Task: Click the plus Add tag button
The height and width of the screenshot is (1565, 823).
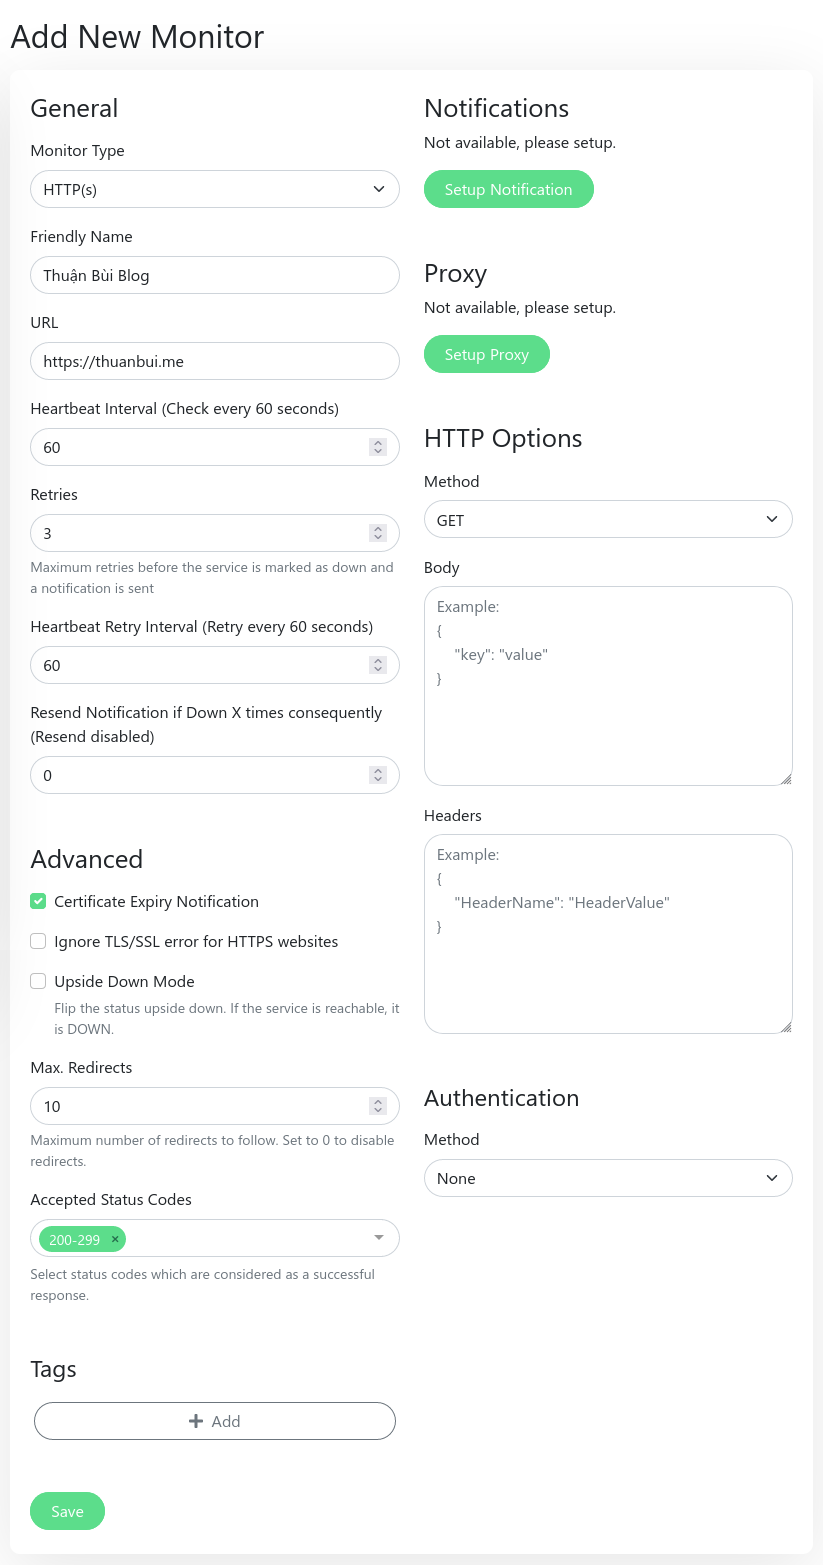Action: 215,1421
